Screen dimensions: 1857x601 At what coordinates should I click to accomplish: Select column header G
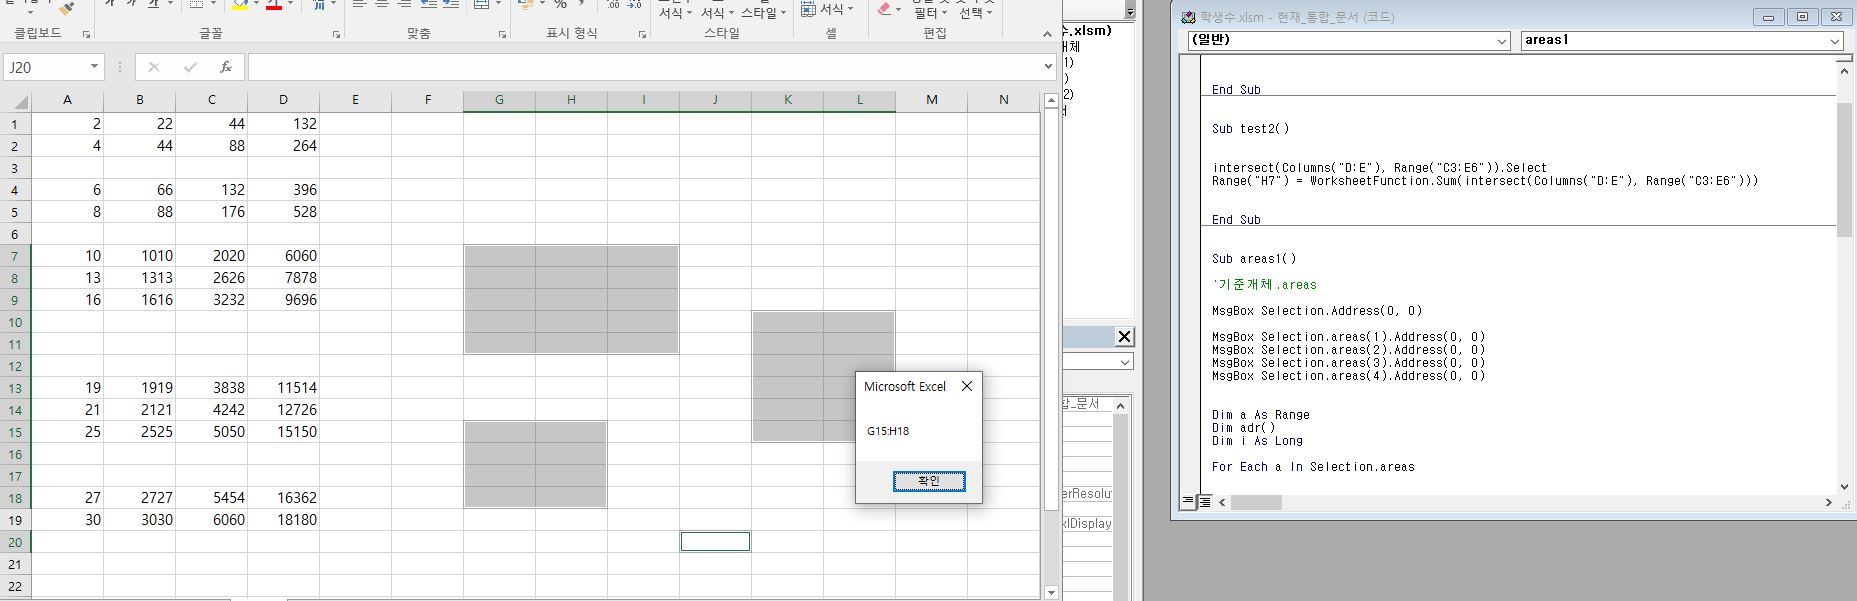(x=499, y=100)
